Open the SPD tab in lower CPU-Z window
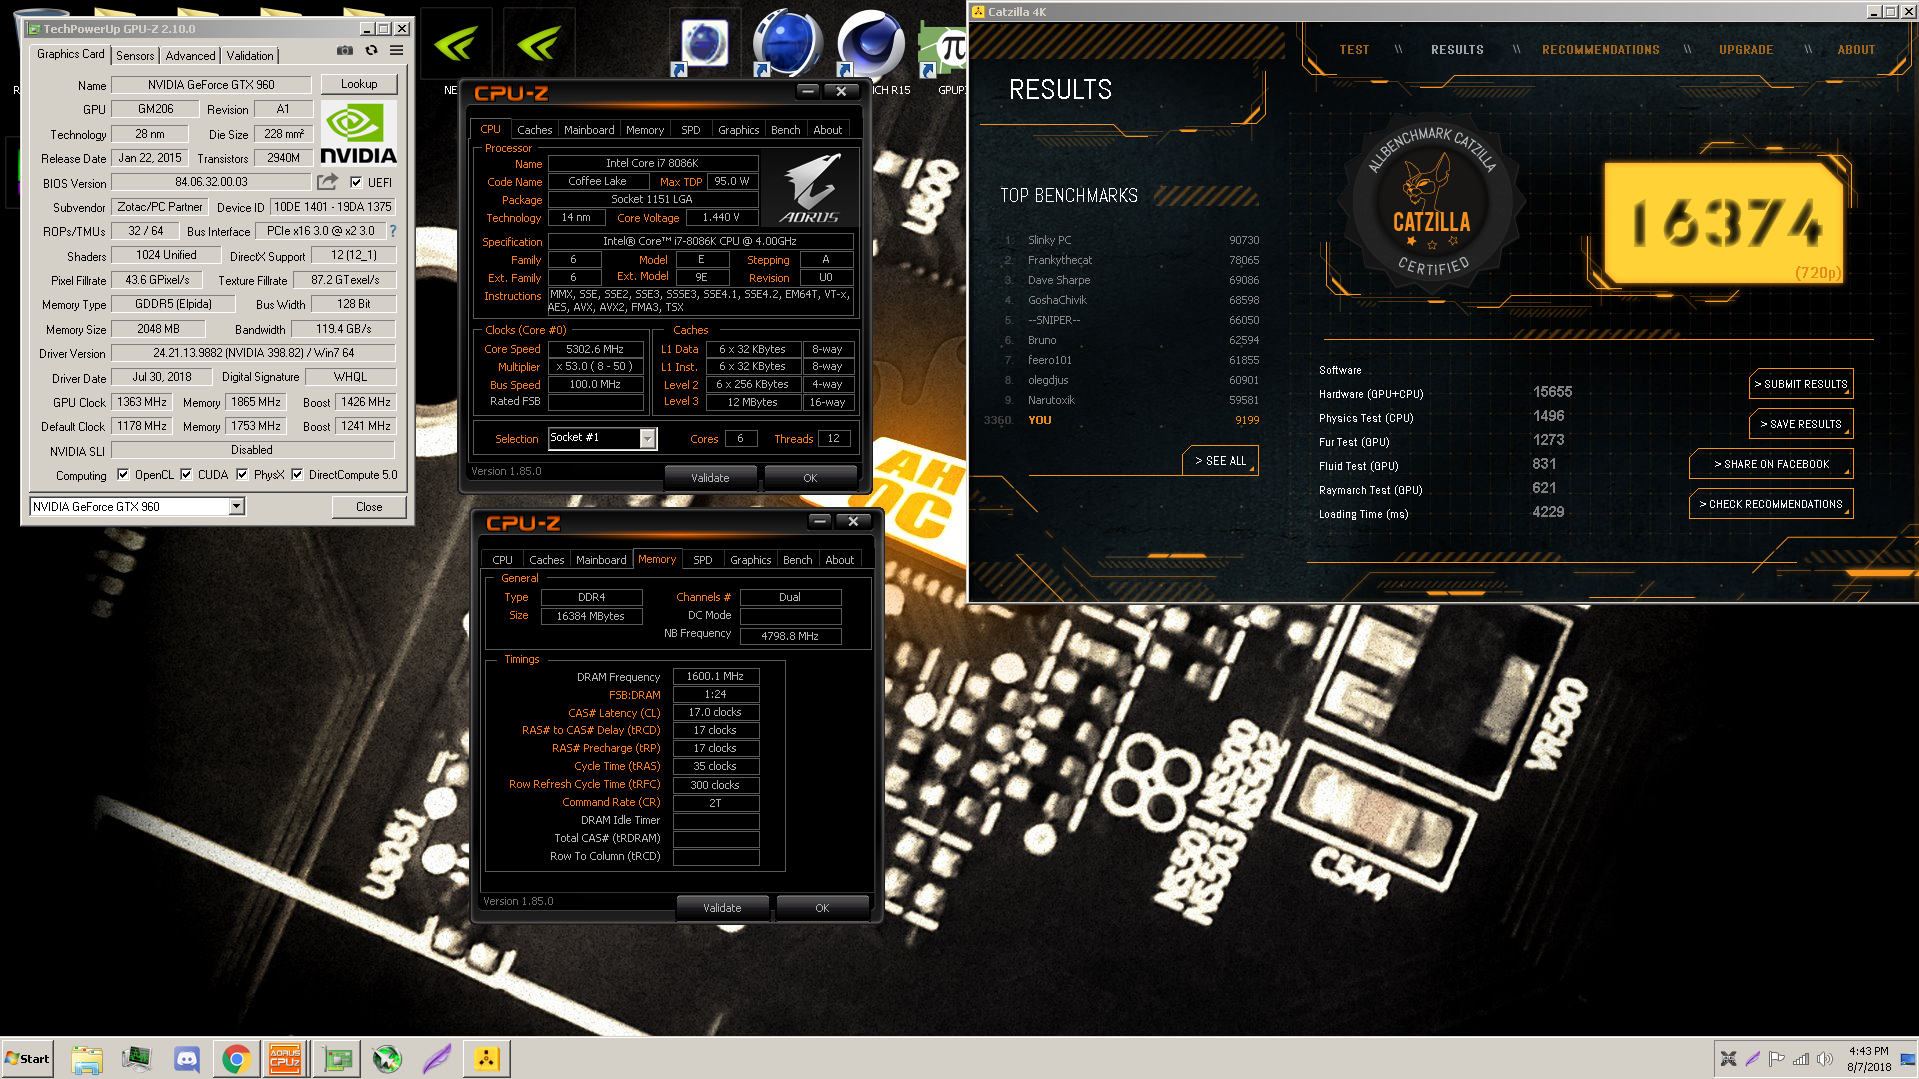 [703, 560]
